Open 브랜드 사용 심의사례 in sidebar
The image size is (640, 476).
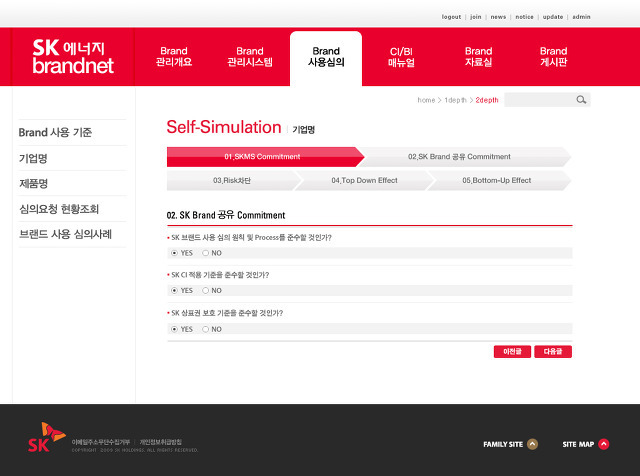coord(65,234)
